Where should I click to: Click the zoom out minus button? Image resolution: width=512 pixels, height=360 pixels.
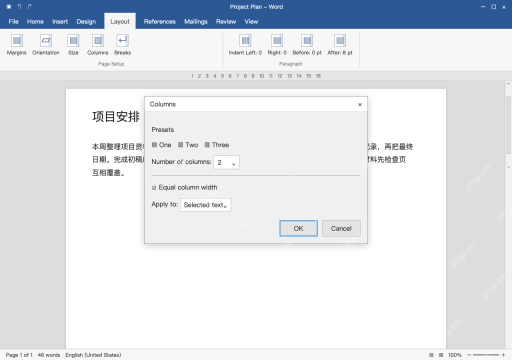[x=469, y=355]
